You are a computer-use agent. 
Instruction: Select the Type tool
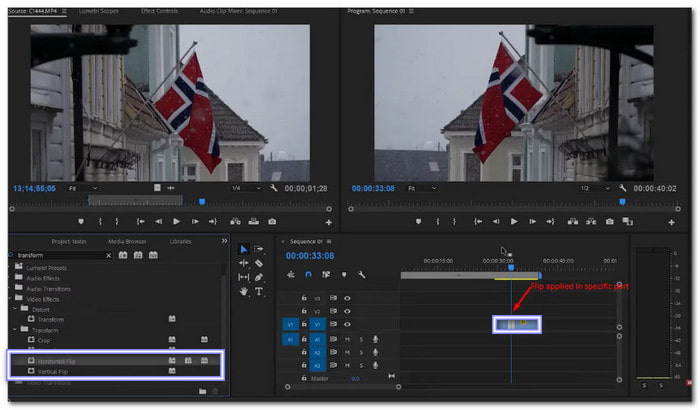259,291
